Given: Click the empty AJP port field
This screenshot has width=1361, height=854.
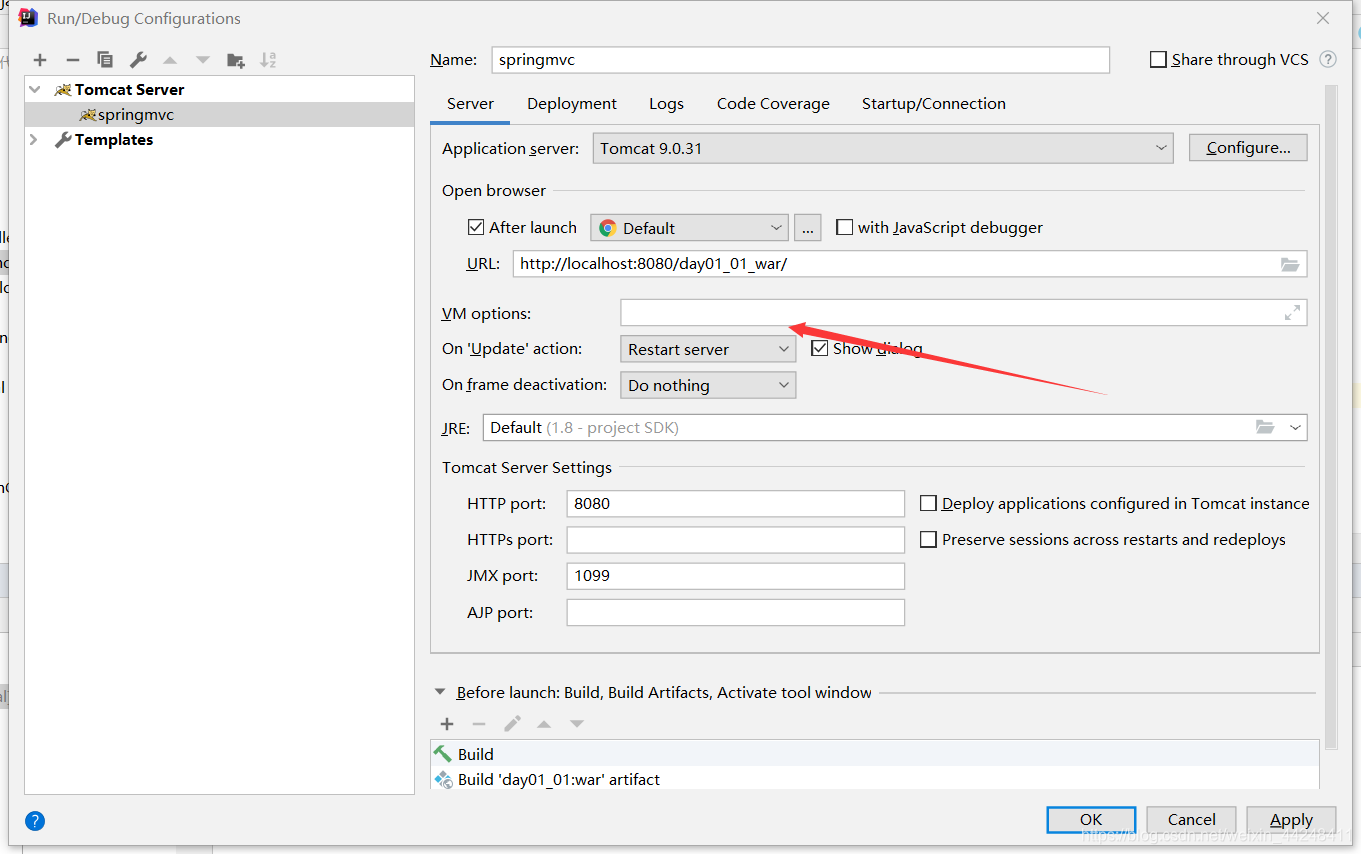Looking at the screenshot, I should [x=735, y=612].
